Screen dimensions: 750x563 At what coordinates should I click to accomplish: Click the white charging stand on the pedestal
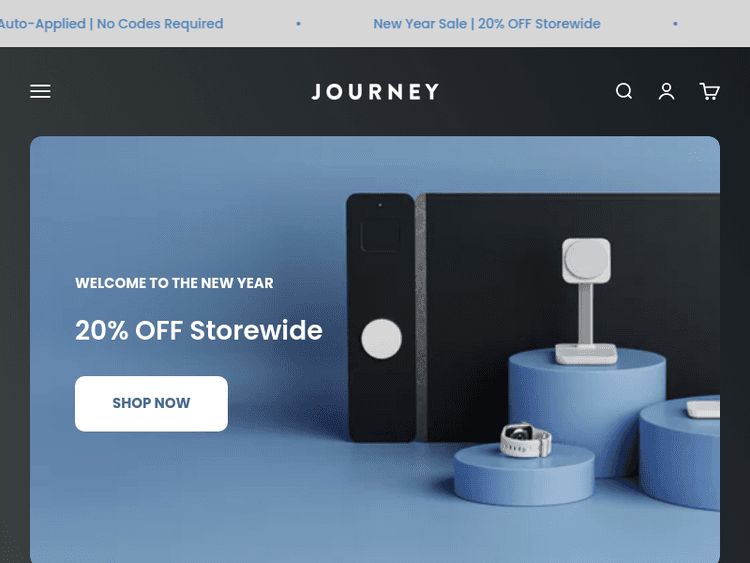click(x=586, y=301)
